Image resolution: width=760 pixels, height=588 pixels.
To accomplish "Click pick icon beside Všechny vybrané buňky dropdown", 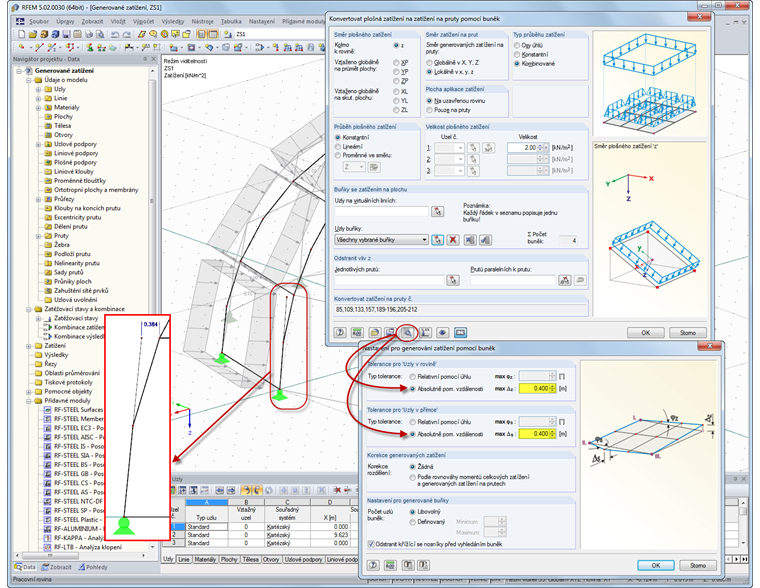I will 437,239.
